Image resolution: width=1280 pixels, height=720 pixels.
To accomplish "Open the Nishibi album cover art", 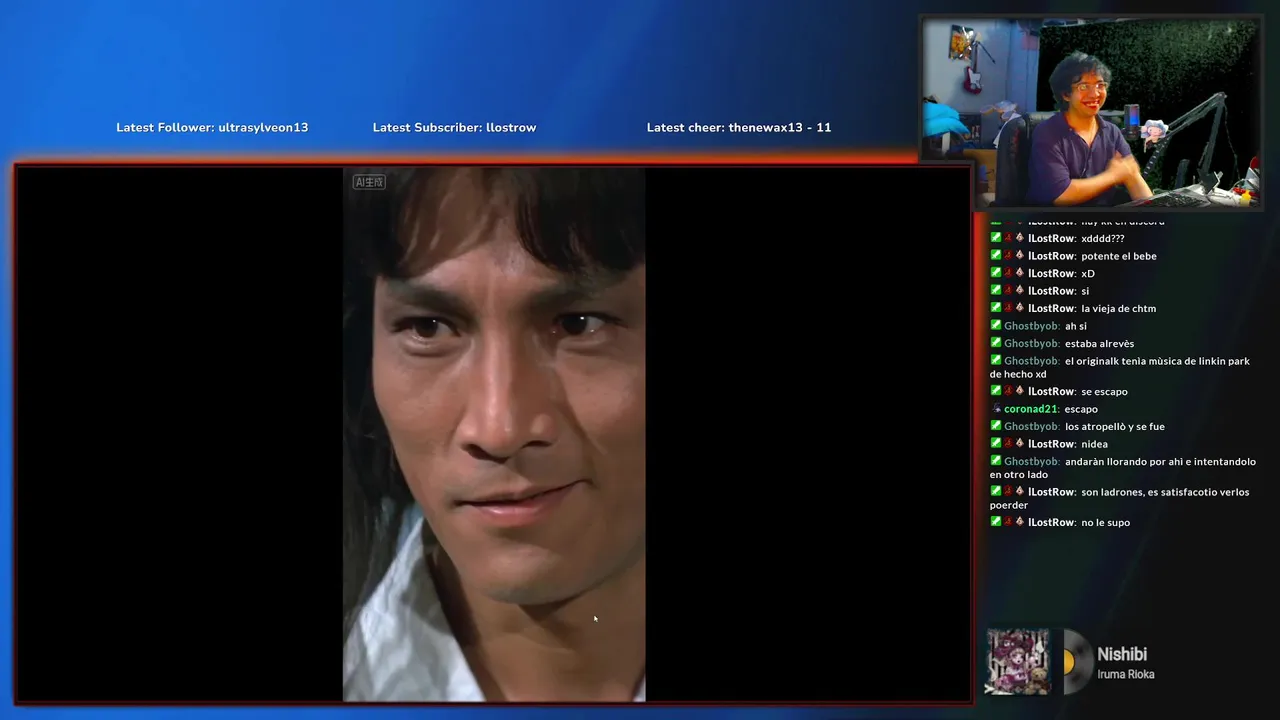I will pos(1018,661).
